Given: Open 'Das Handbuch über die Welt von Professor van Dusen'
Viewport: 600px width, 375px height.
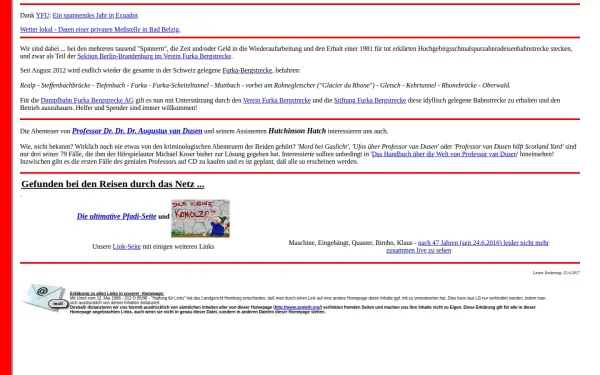Looking at the screenshot, I should [444, 154].
